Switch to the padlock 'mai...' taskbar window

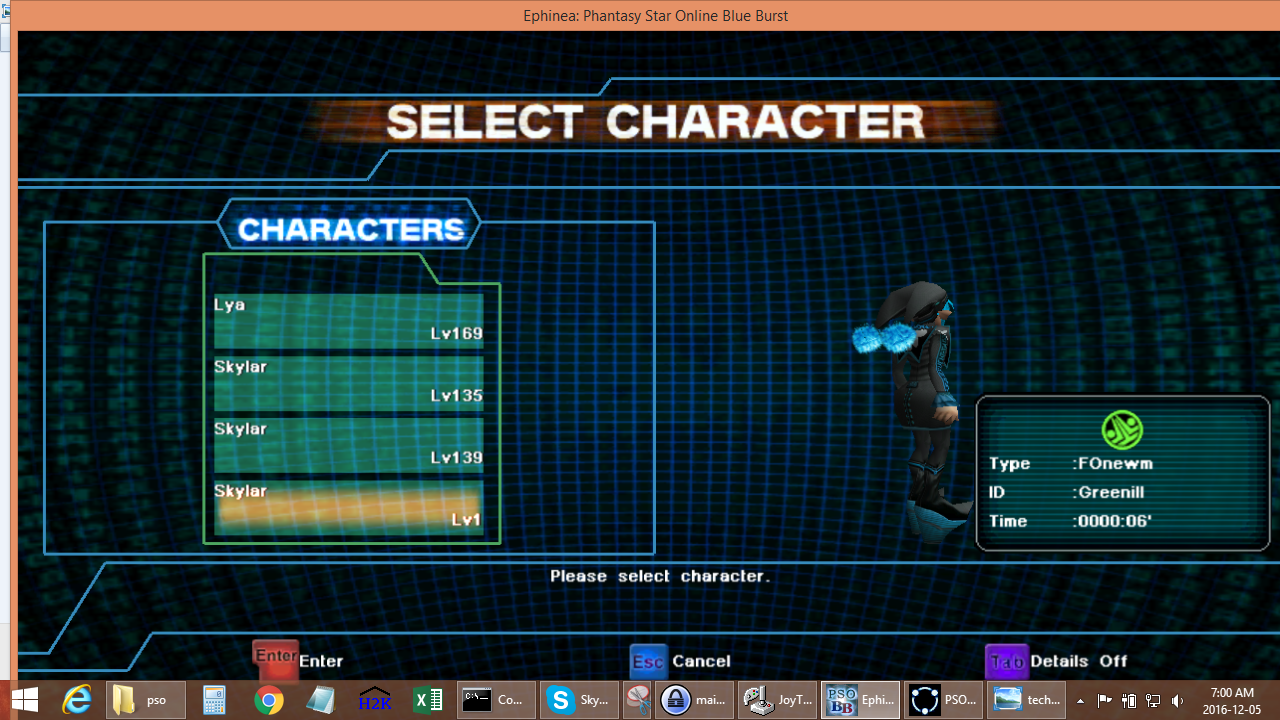695,700
